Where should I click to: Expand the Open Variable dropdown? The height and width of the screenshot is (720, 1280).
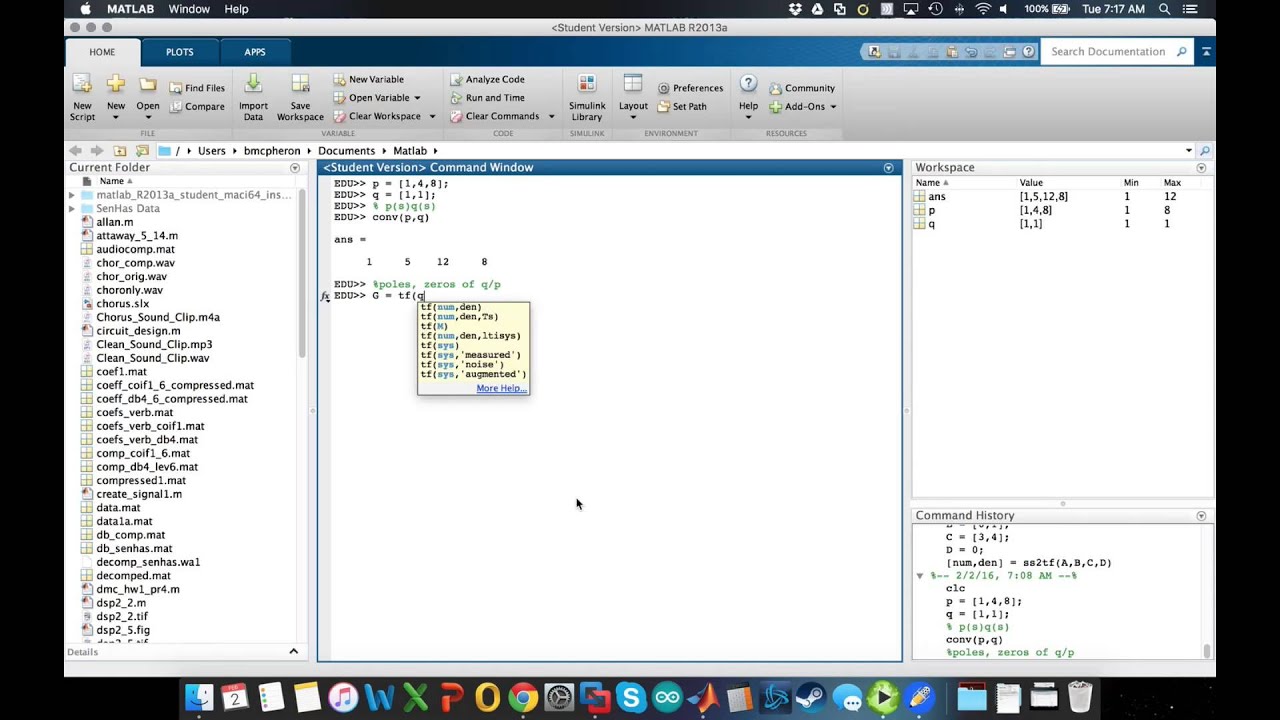click(417, 98)
